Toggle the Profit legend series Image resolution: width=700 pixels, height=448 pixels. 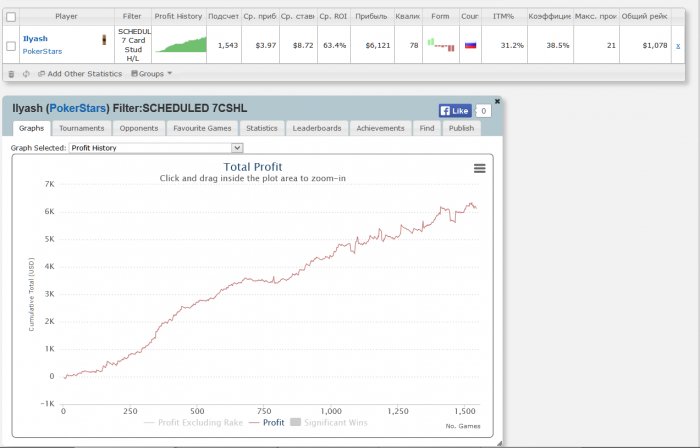[267, 423]
